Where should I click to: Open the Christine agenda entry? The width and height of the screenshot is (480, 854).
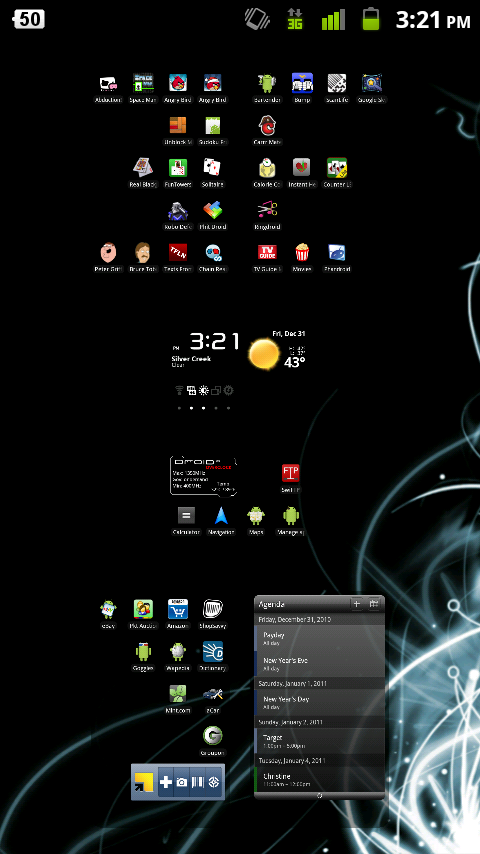point(319,780)
